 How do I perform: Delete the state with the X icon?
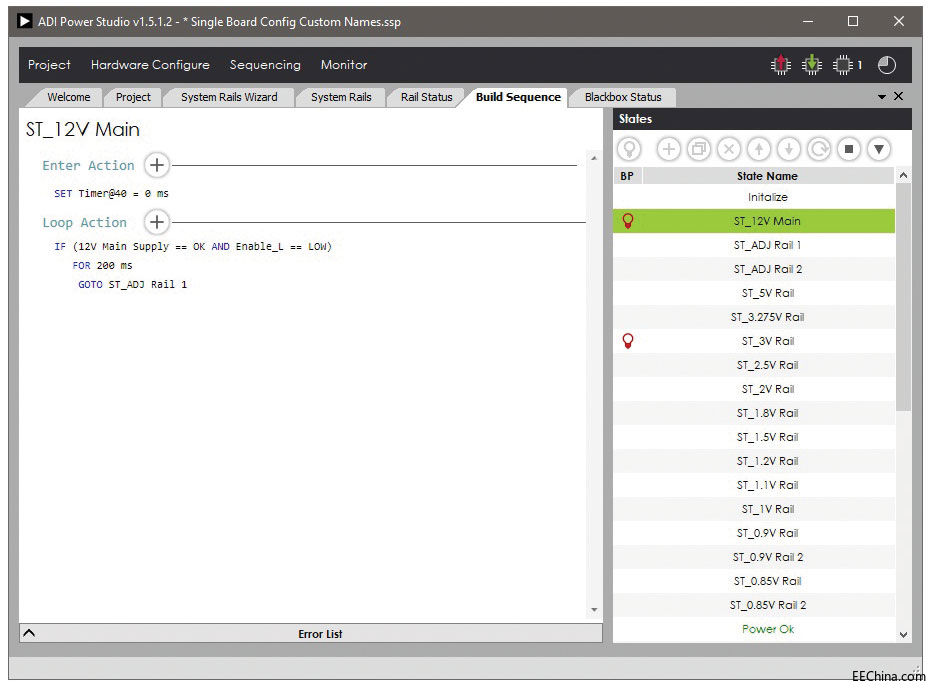tap(728, 149)
